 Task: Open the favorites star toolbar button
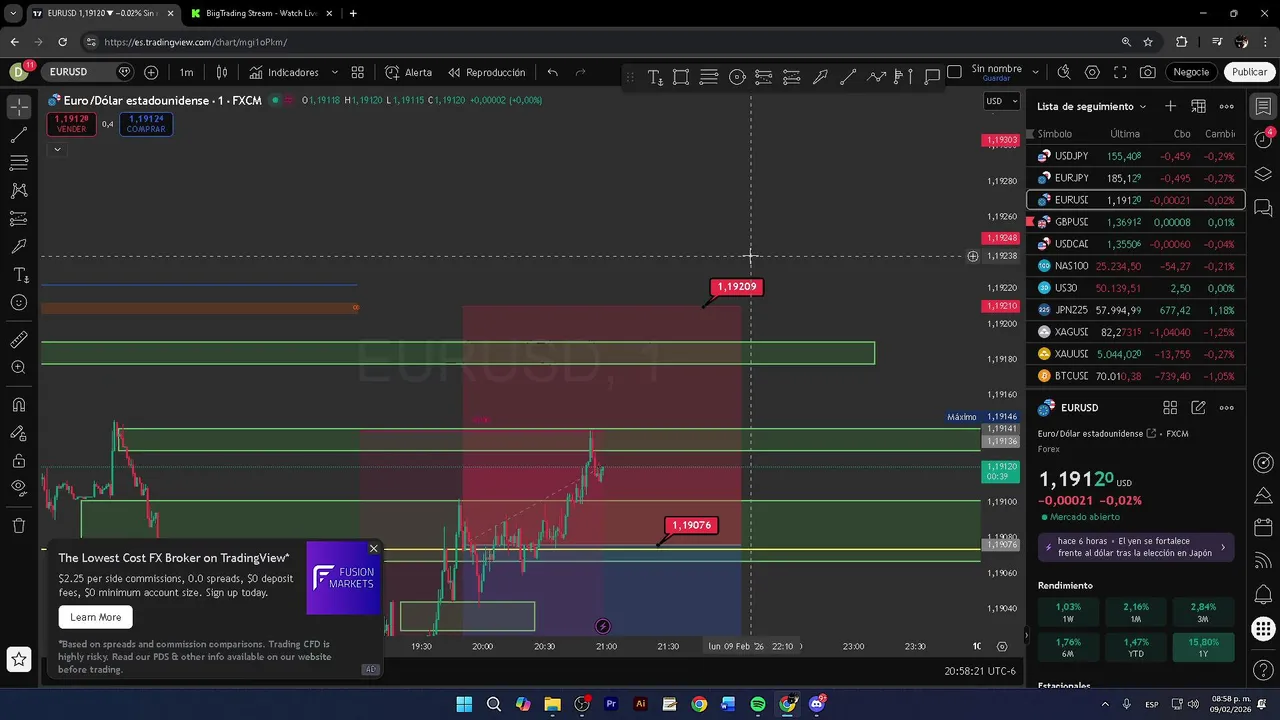19,659
